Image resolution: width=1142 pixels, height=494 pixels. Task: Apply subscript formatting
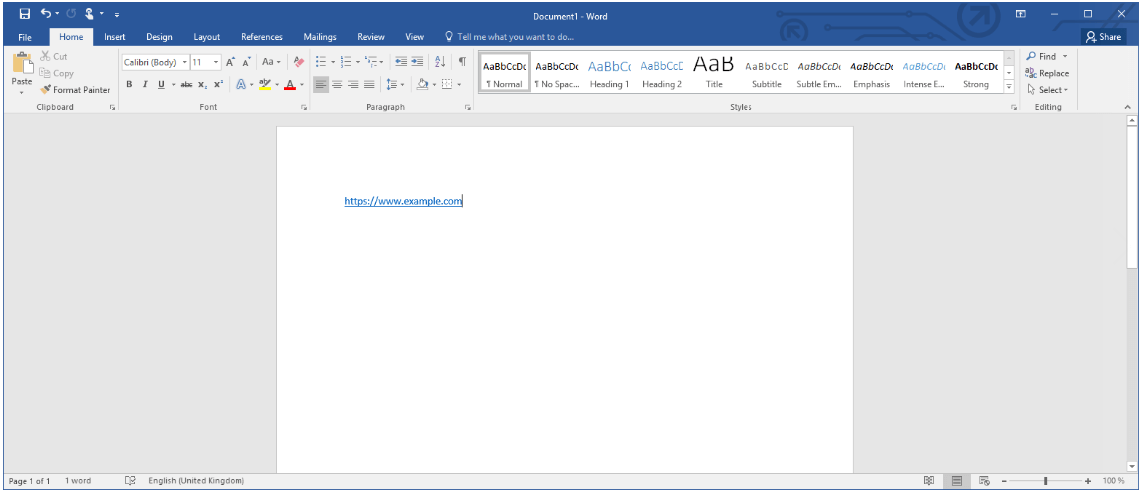point(202,85)
